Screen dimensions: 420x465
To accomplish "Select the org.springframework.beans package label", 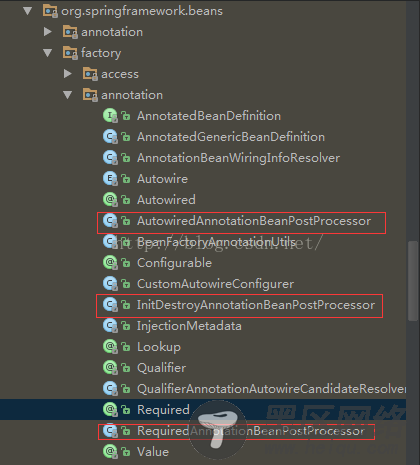I will [142, 11].
